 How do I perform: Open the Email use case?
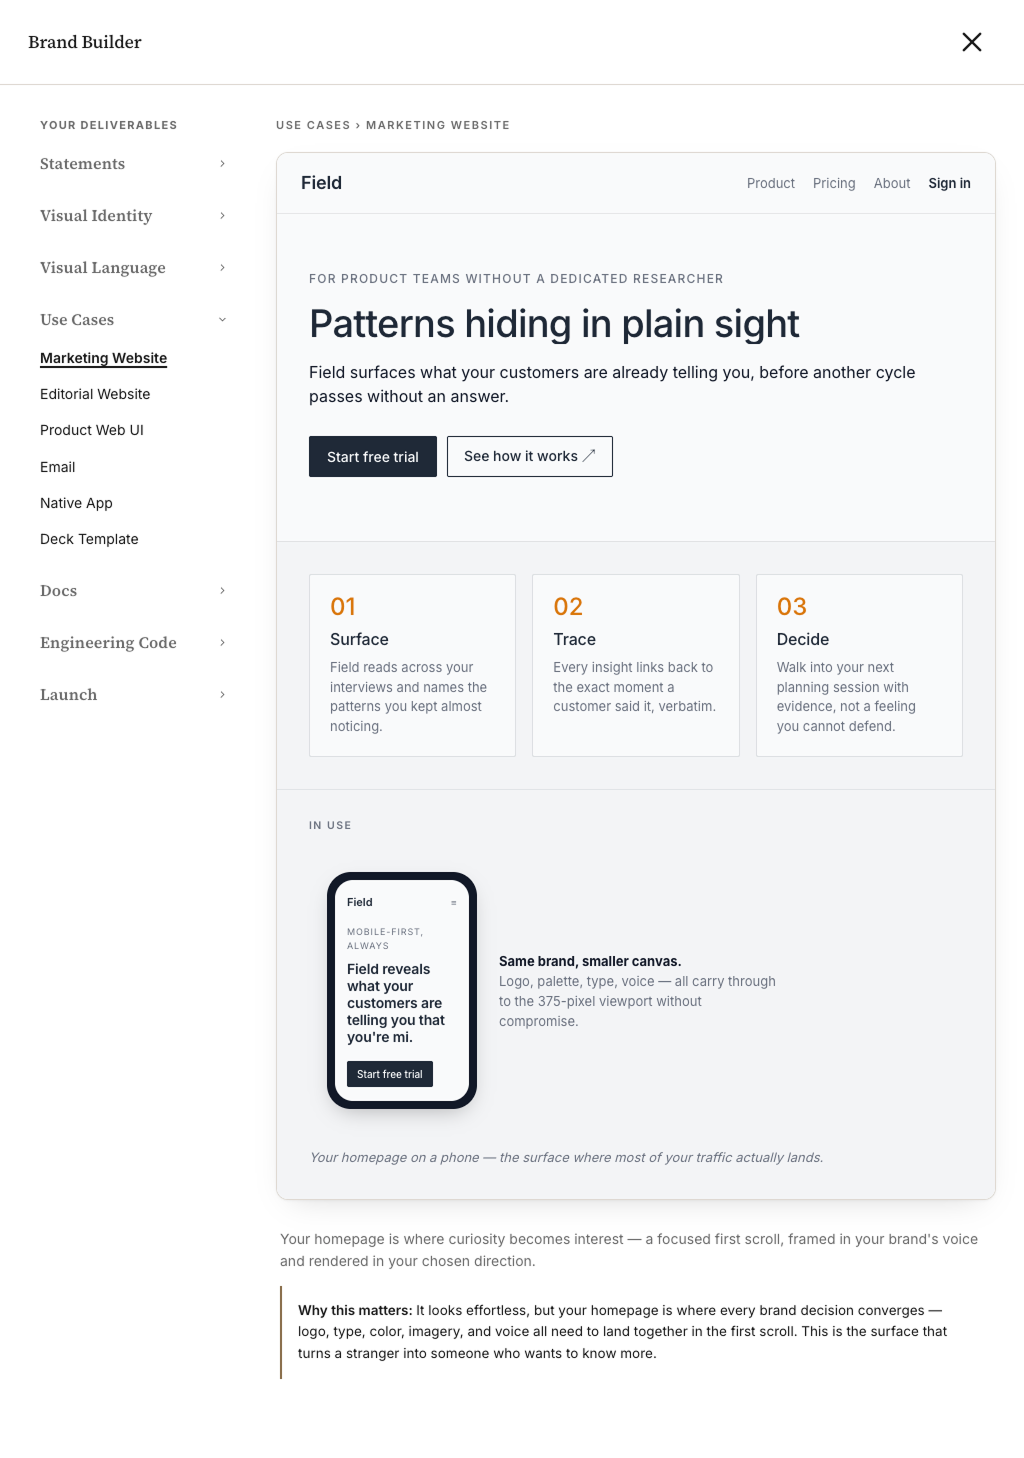(x=58, y=467)
